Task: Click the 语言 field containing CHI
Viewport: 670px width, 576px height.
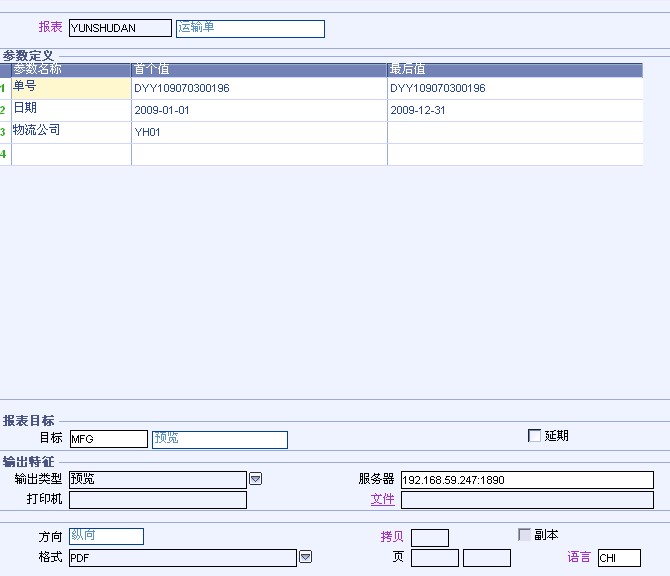Action: [x=618, y=558]
